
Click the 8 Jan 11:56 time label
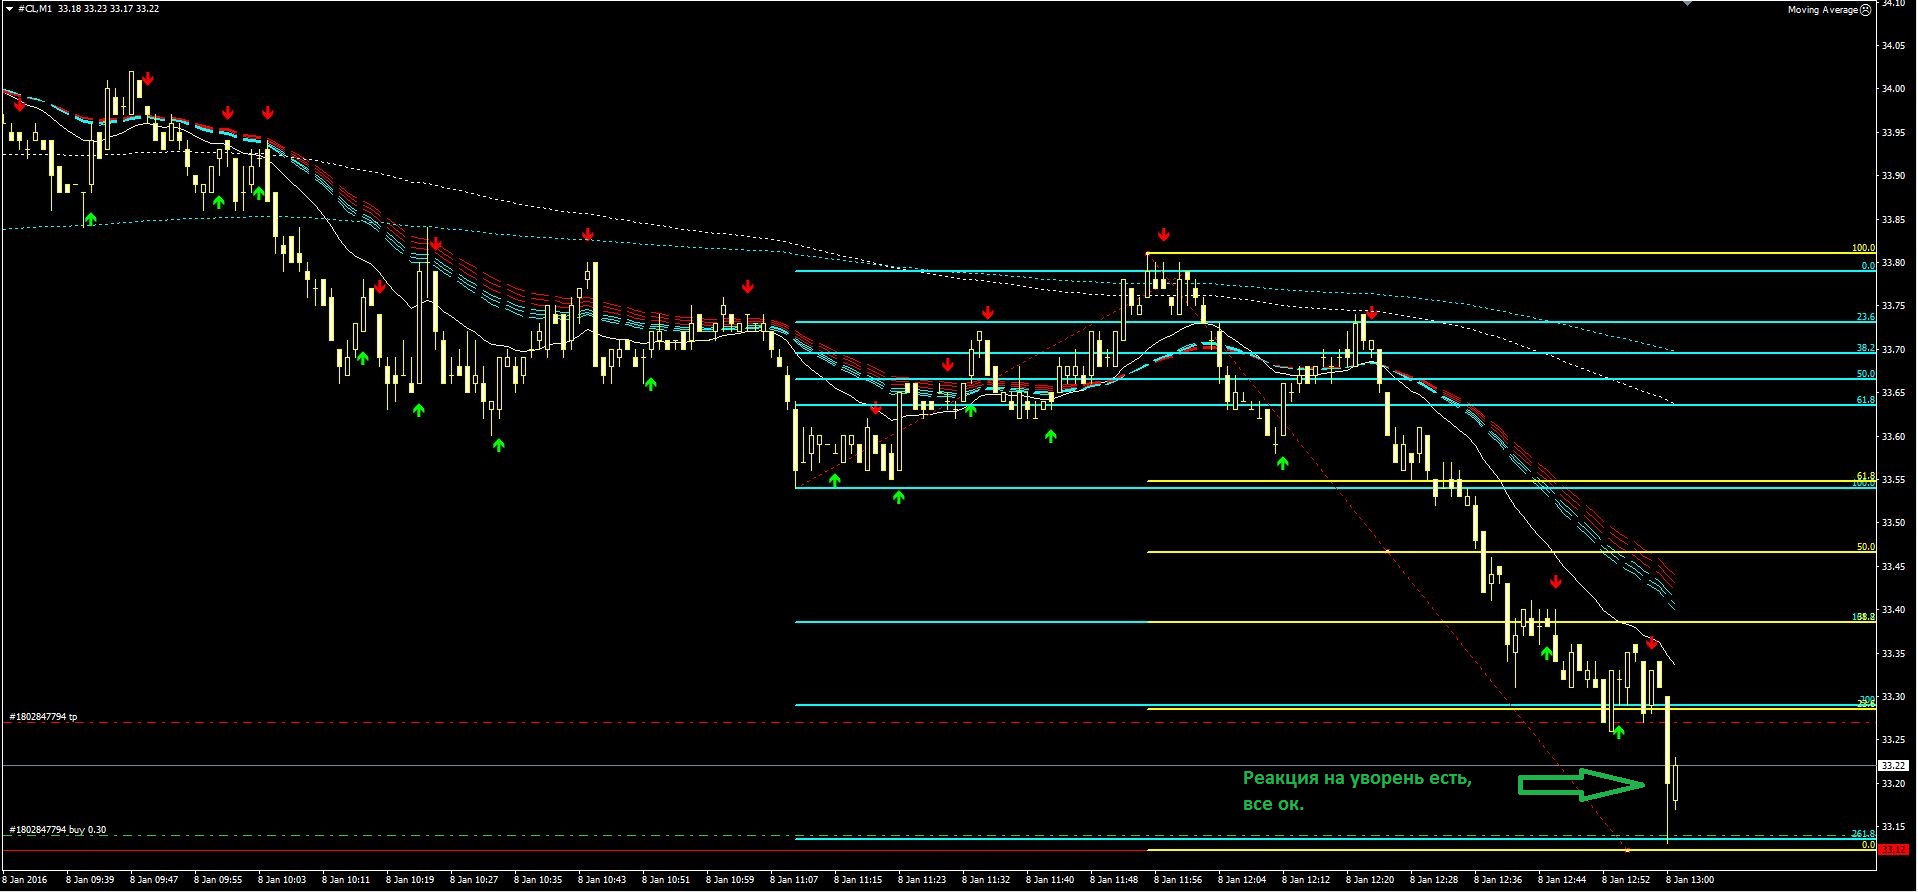[x=1178, y=880]
